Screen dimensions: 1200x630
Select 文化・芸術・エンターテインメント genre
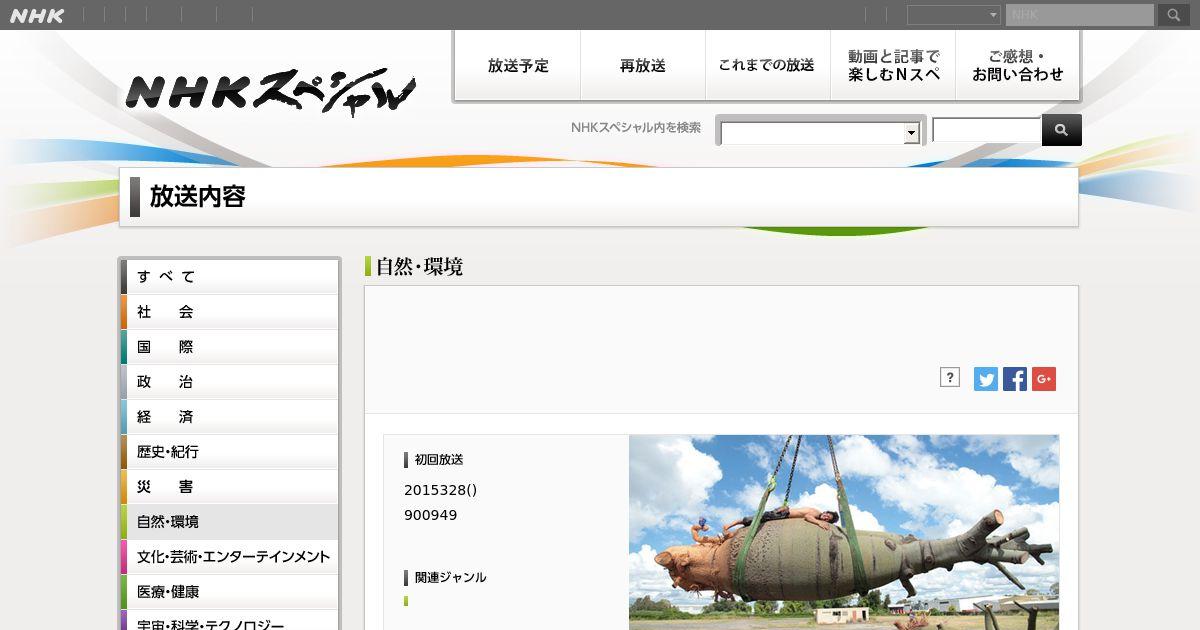(x=230, y=557)
